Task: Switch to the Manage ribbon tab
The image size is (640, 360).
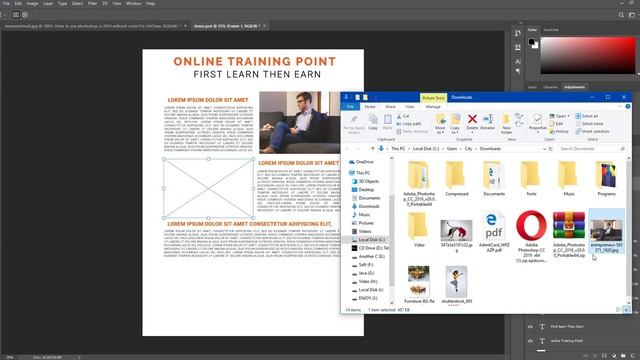Action: pos(433,107)
